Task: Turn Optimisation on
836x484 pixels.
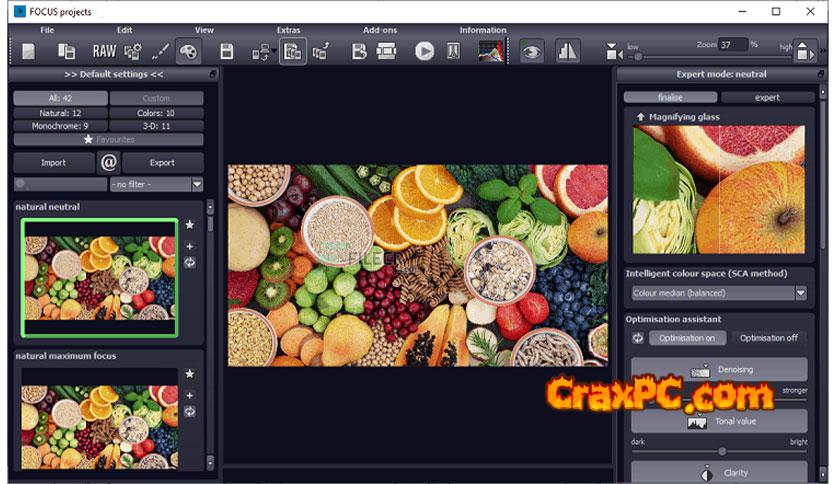Action: pyautogui.click(x=685, y=338)
